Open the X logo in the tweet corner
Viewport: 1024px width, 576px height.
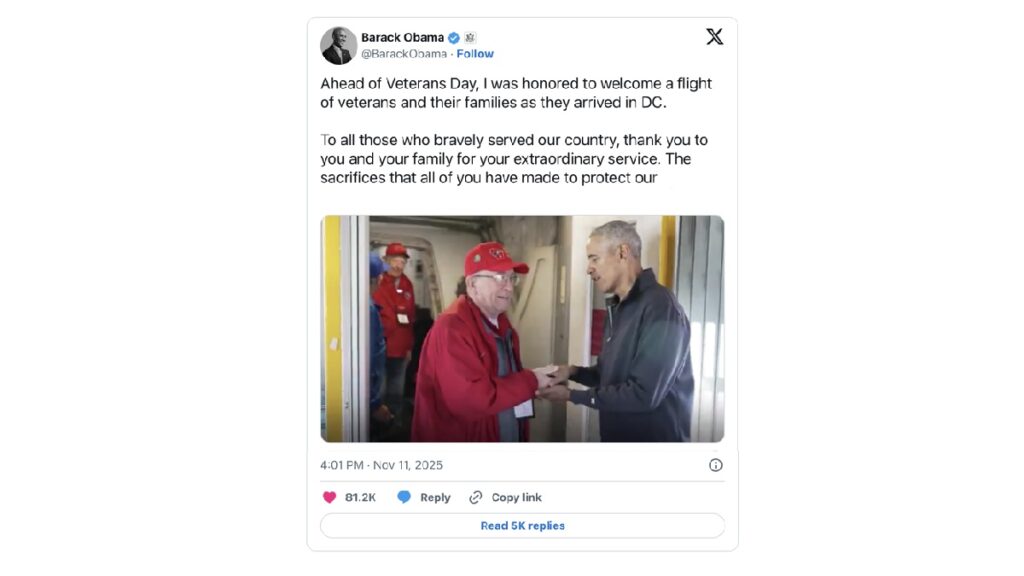pos(714,37)
